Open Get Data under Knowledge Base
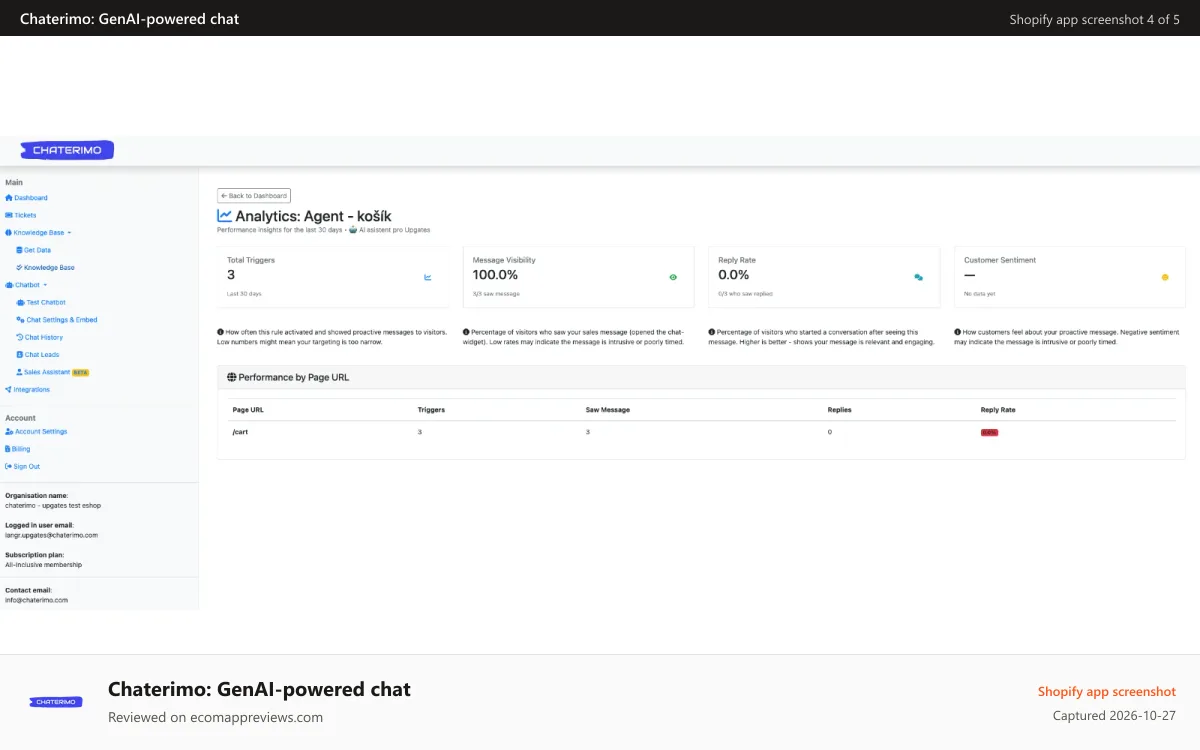Screen dimensions: 1200x750 pos(37,250)
